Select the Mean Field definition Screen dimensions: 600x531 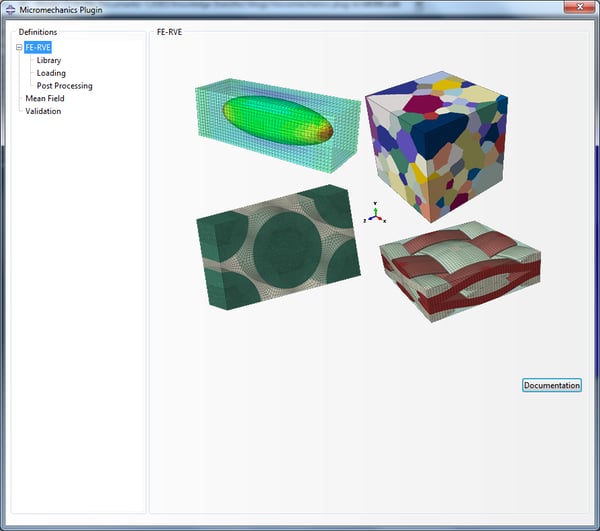[x=45, y=98]
